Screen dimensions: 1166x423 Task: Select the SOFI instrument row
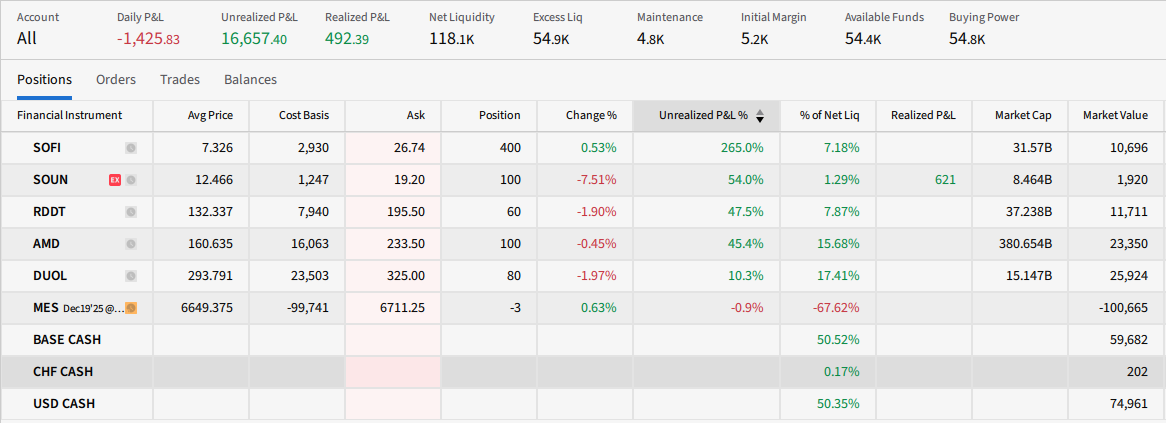[x=583, y=148]
